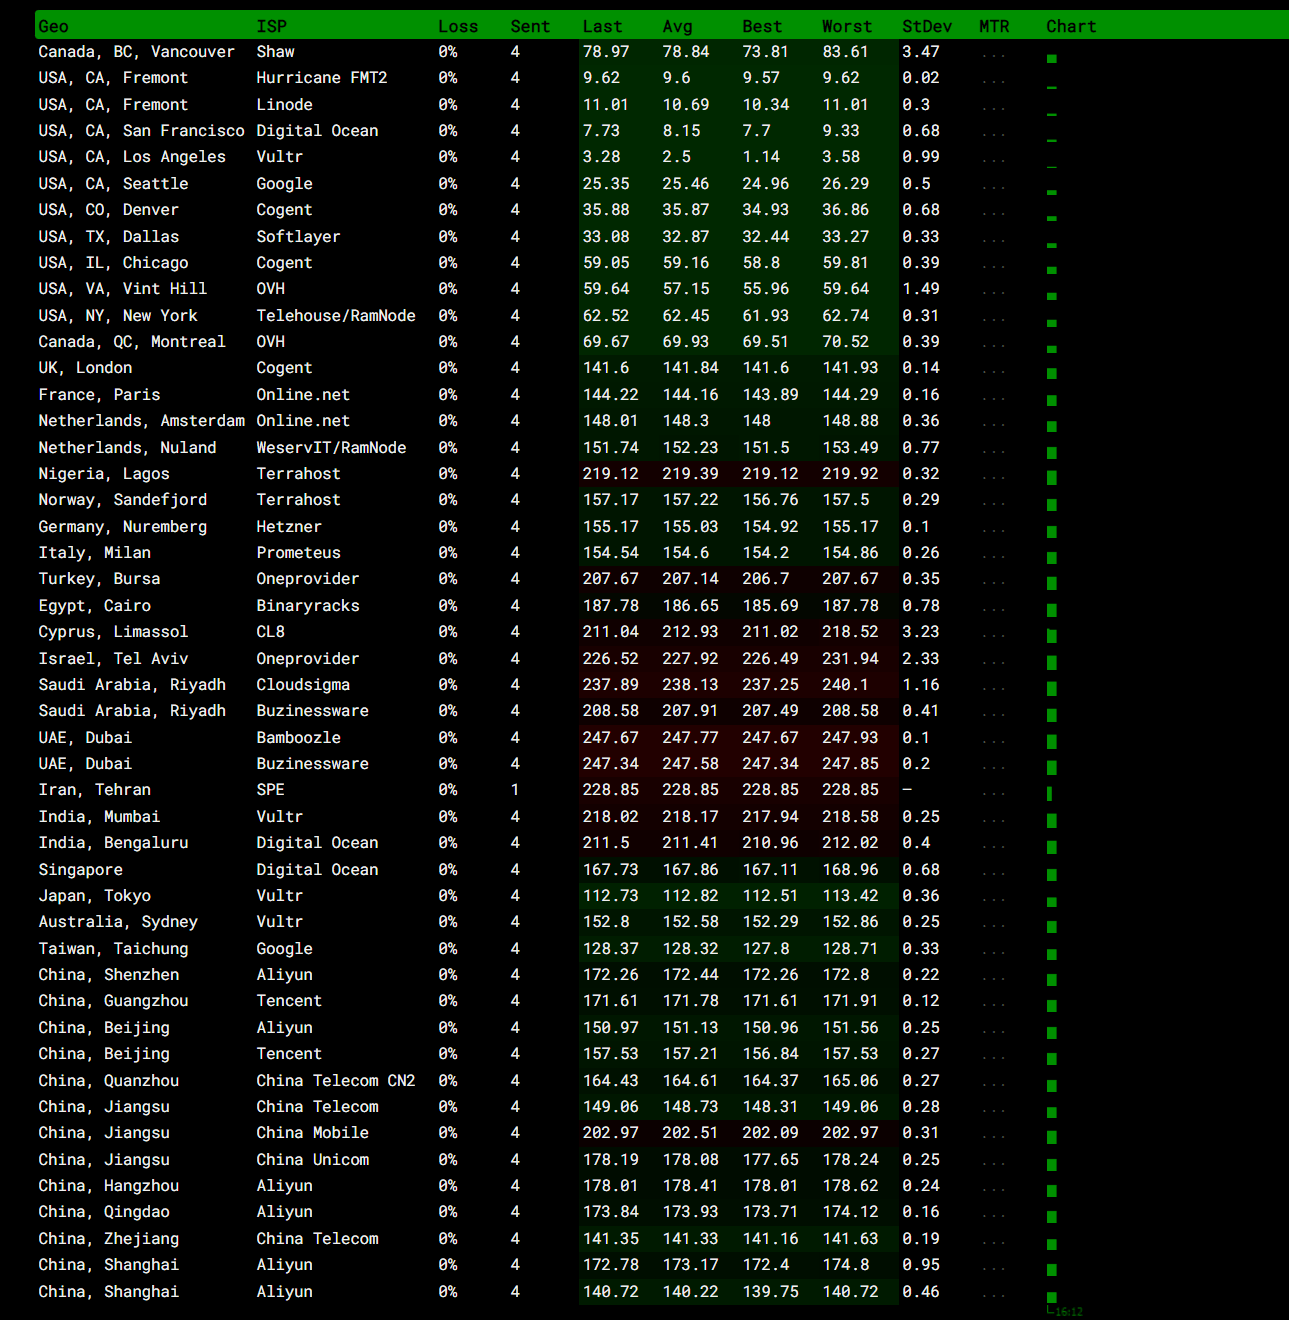The height and width of the screenshot is (1320, 1289).
Task: Select 'Taiwan, Taichung' location text
Action: [113, 949]
